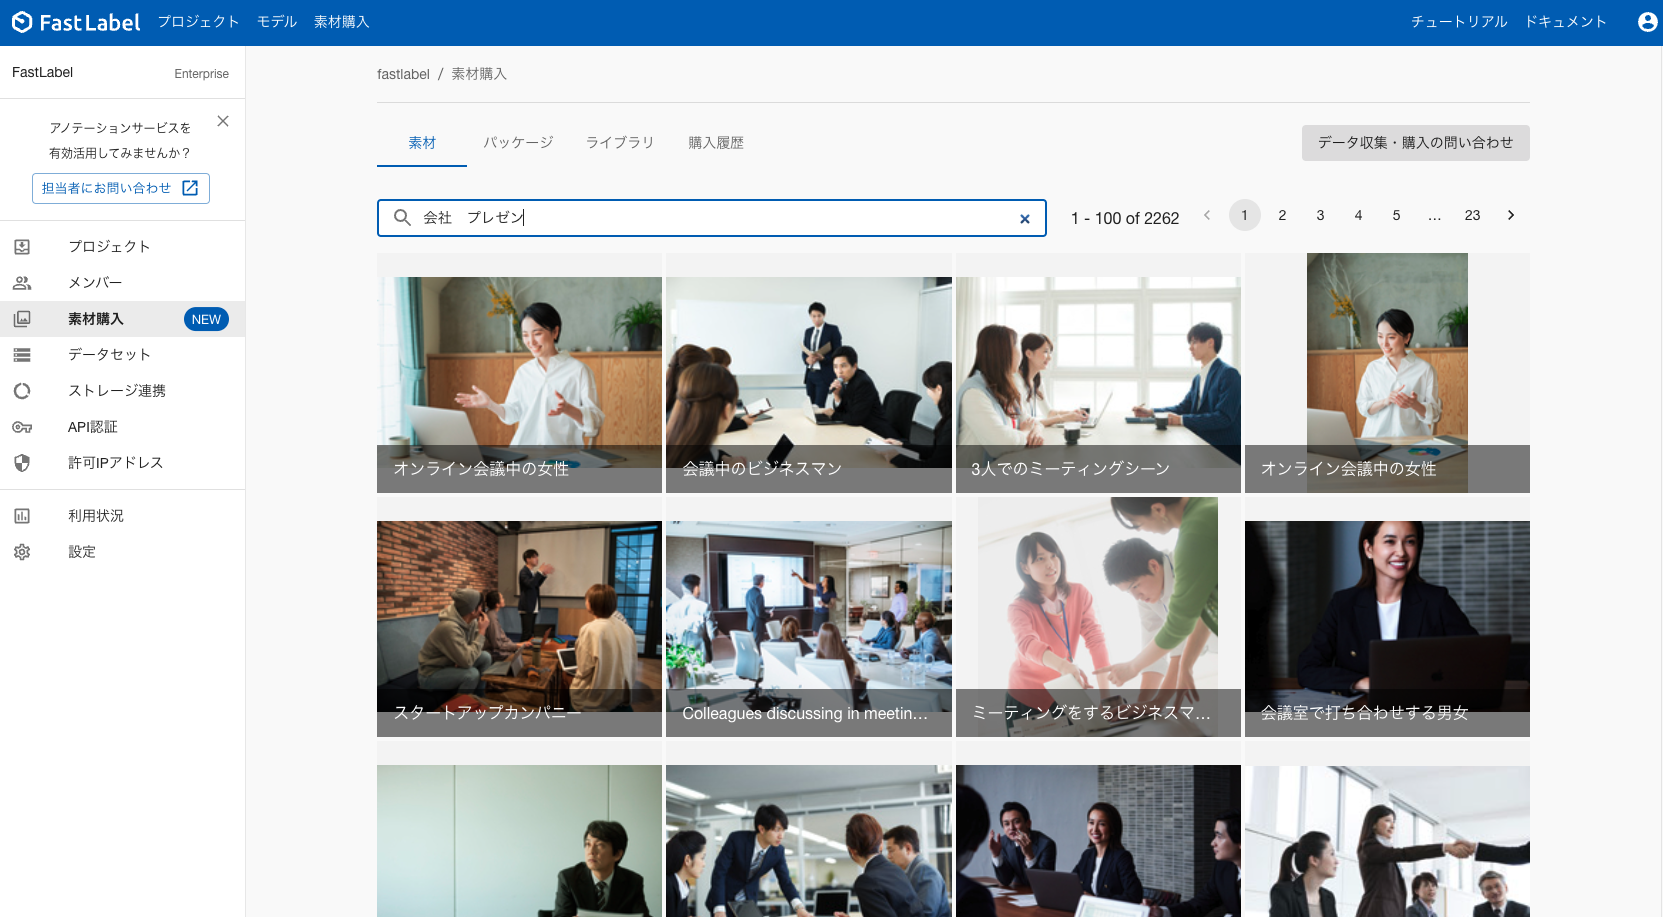Viewport: 1663px width, 917px height.
Task: Go to page 5 of results
Action: (1396, 215)
